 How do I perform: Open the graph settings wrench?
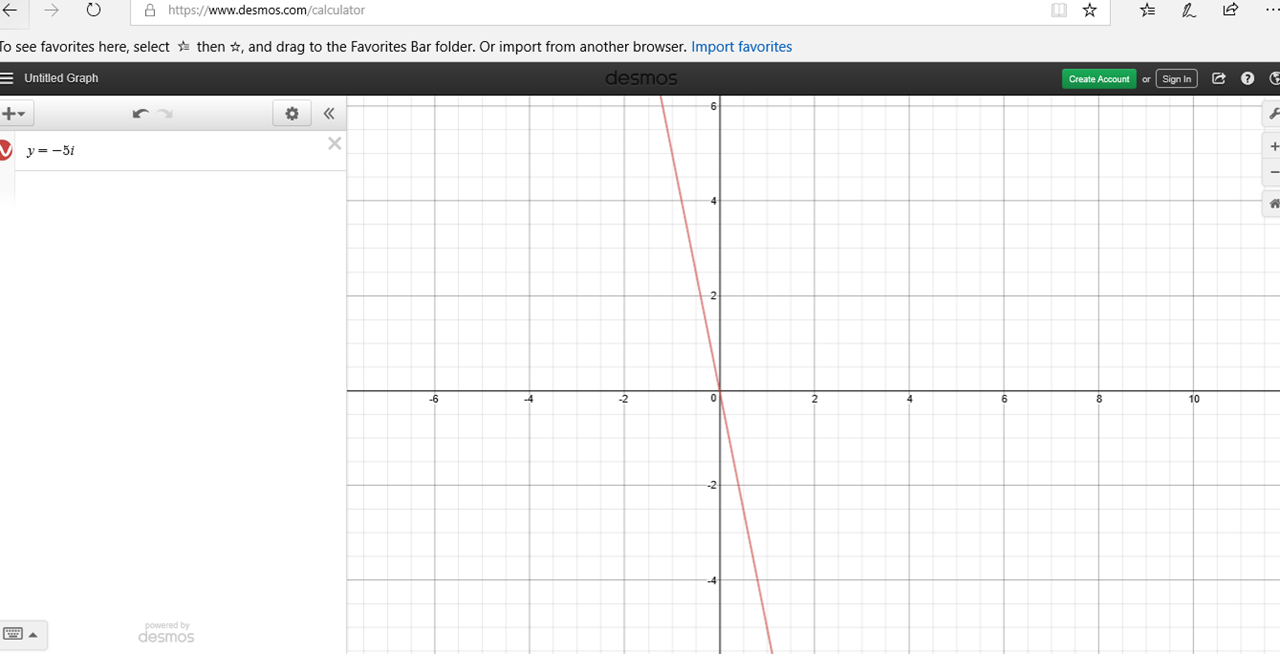tap(1273, 113)
